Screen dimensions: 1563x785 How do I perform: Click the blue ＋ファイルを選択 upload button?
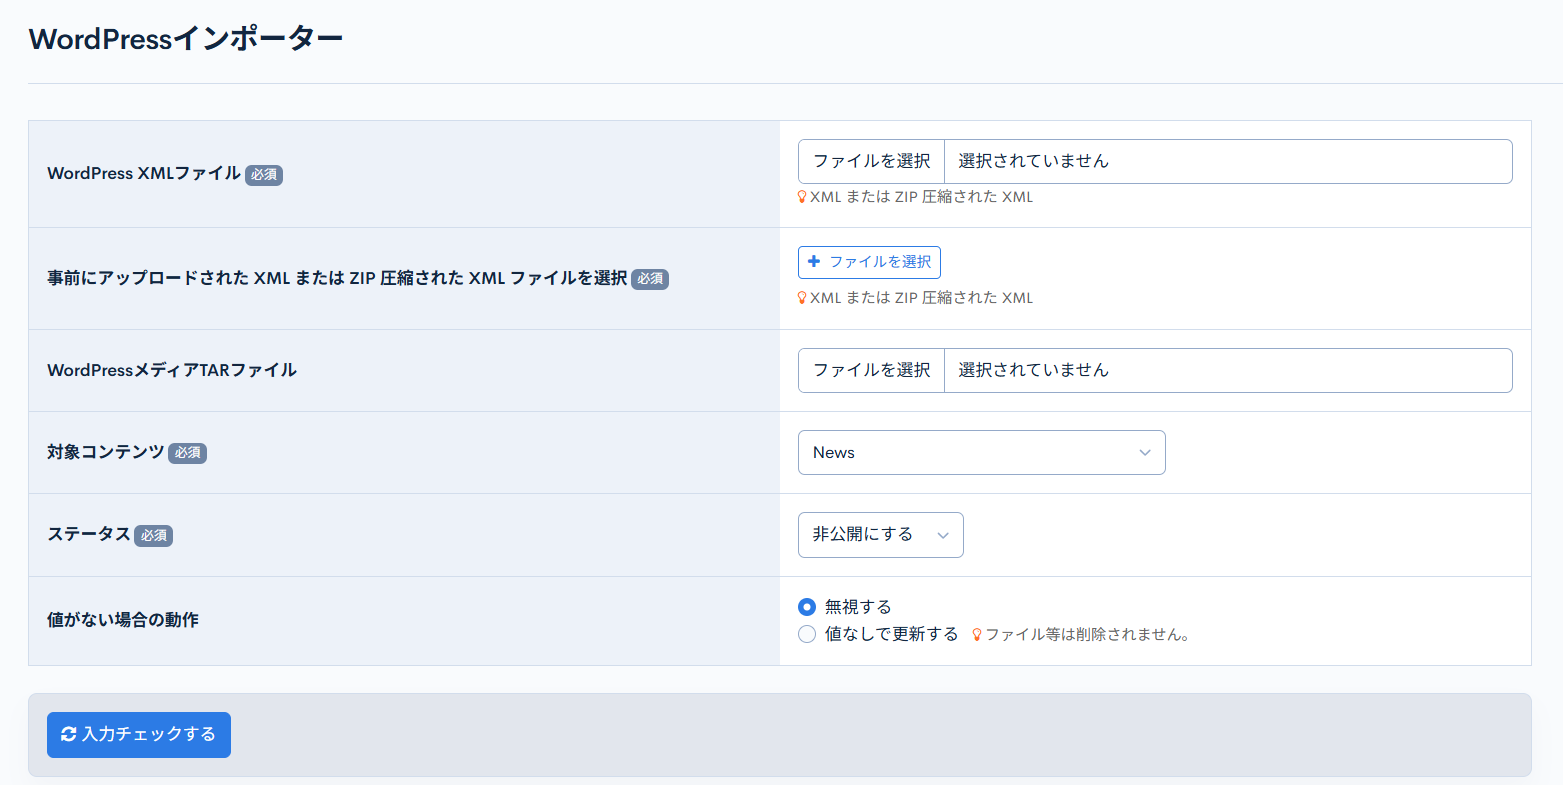point(868,262)
